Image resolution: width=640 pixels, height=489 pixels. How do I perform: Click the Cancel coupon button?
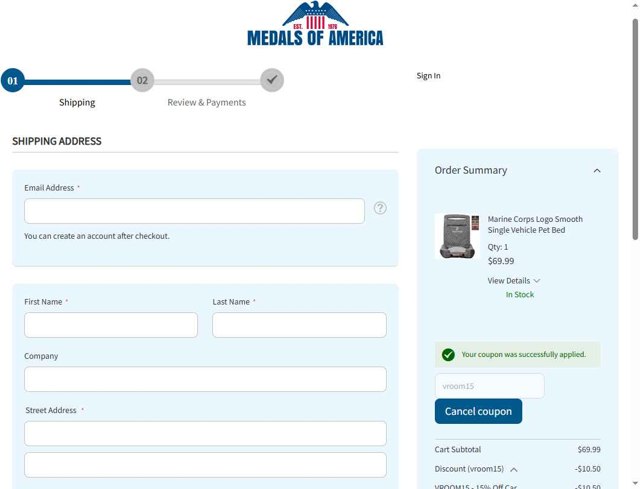pos(478,411)
